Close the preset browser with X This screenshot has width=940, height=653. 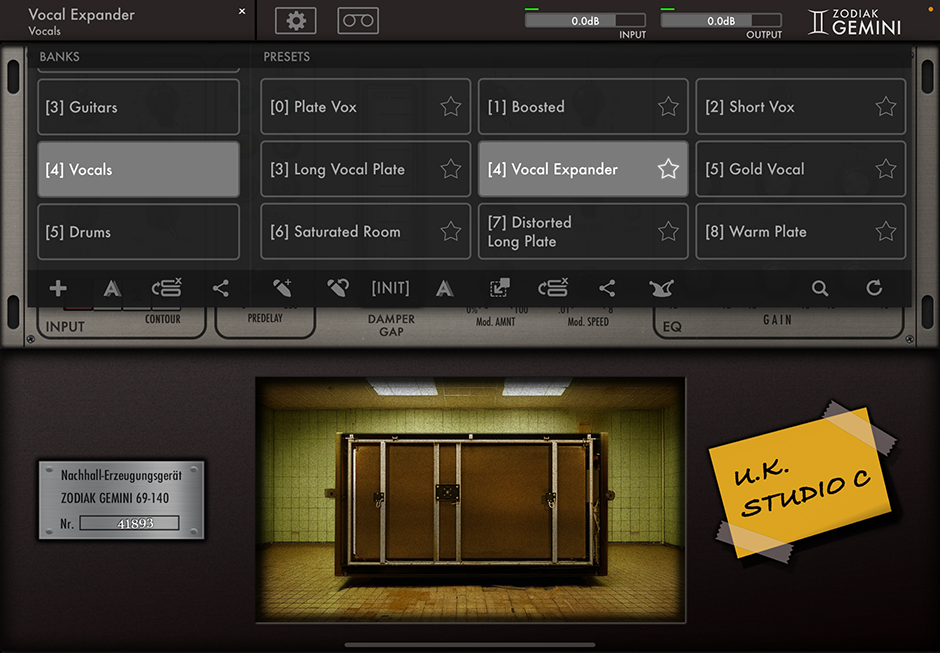(242, 12)
